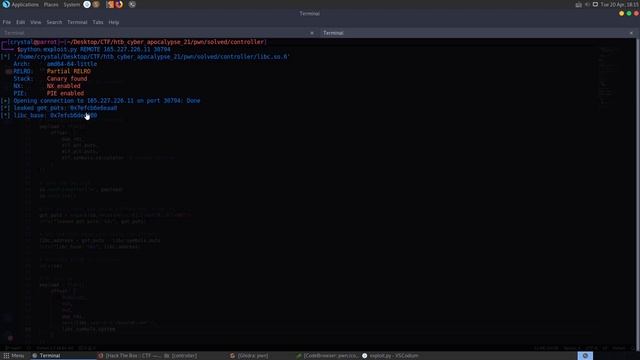Viewport: 640px width, 360px height.
Task: Open the Places menu in top panel
Action: tap(51, 4)
